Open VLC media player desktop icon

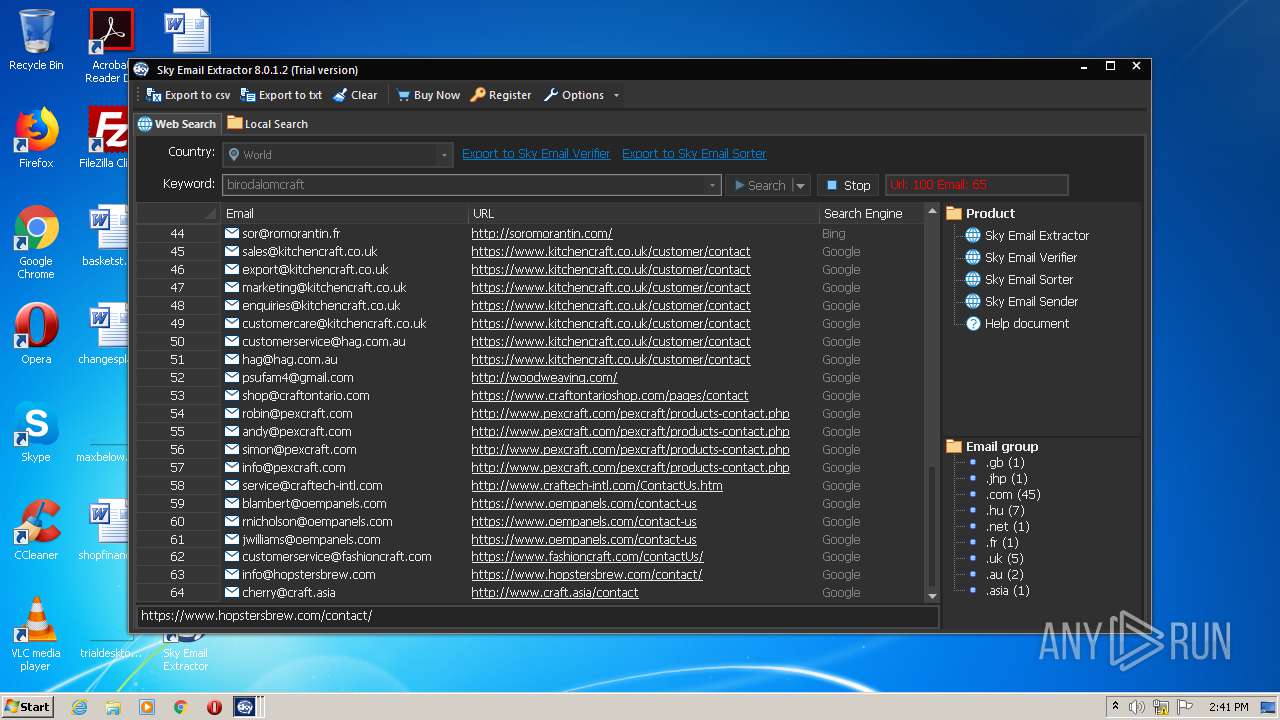pos(36,634)
